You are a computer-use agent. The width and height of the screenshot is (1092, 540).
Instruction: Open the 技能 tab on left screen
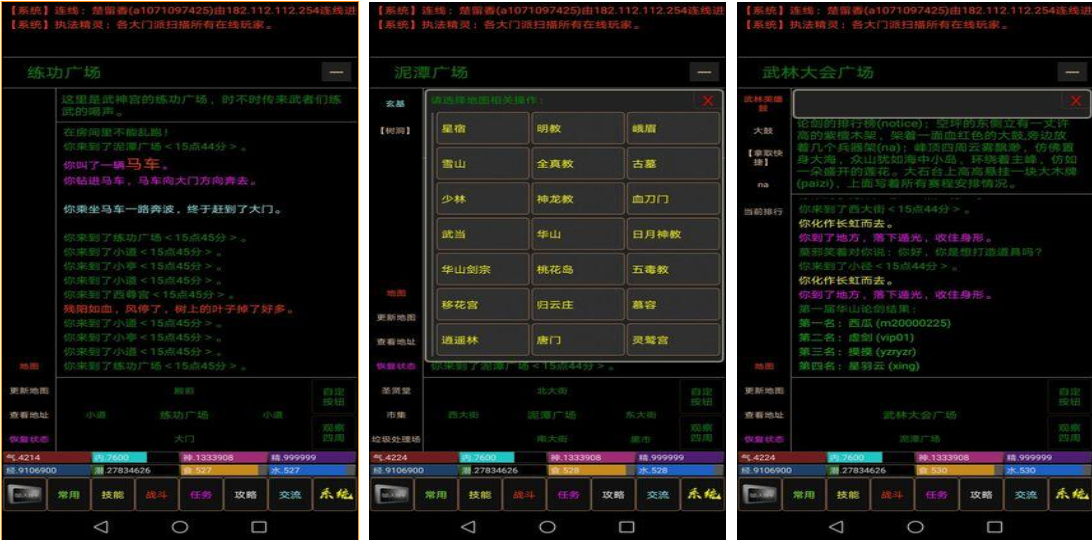pyautogui.click(x=112, y=494)
